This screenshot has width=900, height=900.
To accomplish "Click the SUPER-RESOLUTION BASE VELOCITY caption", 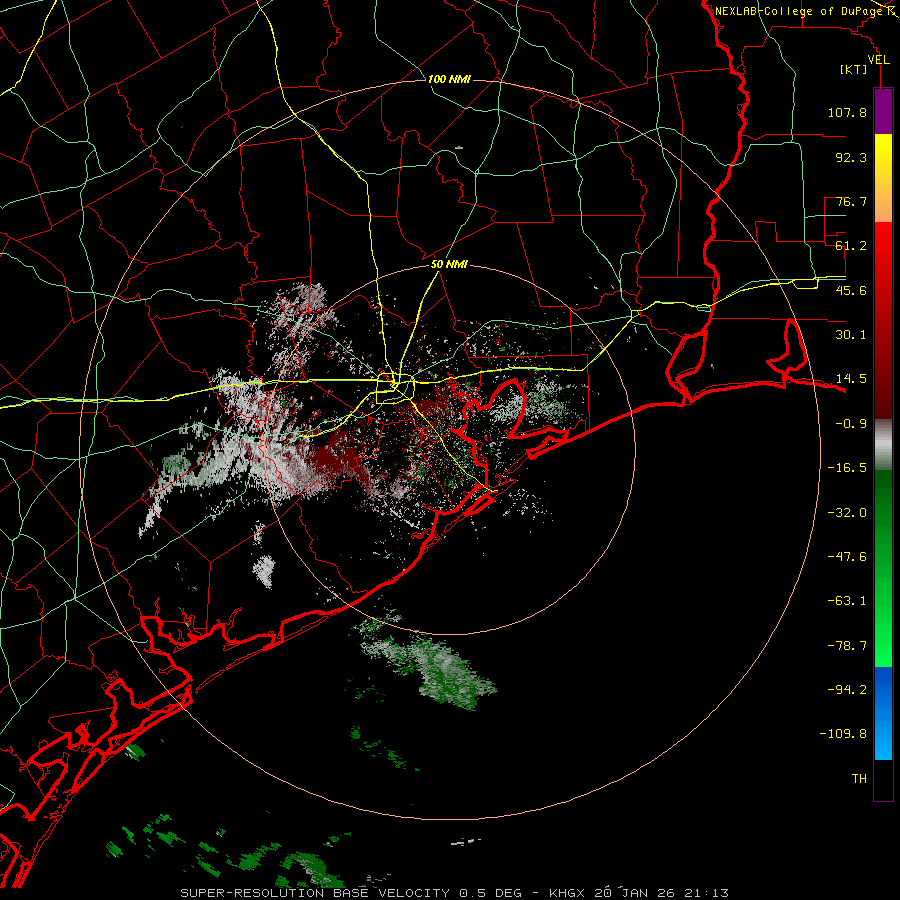I will pos(315,893).
